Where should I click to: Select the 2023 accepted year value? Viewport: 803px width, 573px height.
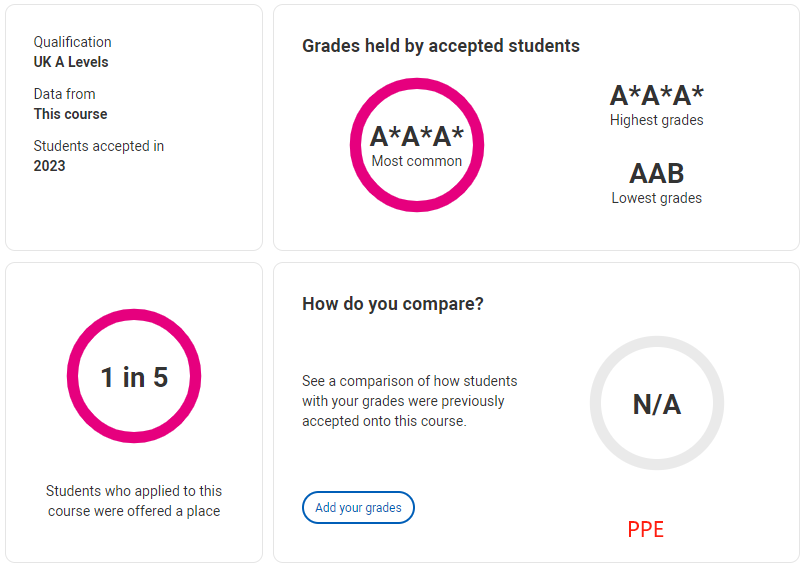50,166
